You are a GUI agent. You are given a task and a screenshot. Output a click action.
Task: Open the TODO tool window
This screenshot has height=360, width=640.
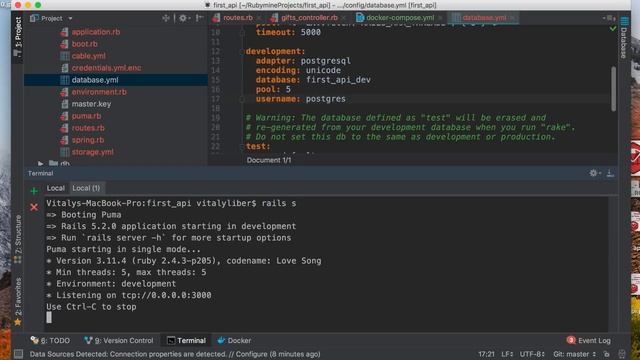point(51,340)
